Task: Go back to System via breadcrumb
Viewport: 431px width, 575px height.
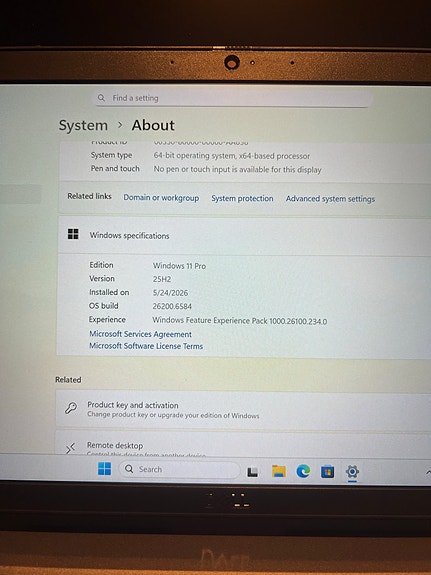Action: pos(83,125)
